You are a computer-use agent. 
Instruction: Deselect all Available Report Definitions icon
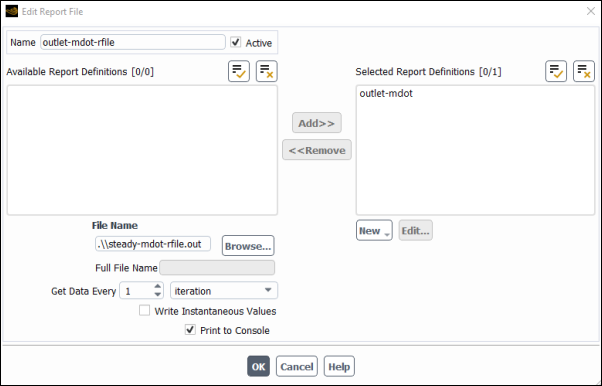tap(266, 71)
